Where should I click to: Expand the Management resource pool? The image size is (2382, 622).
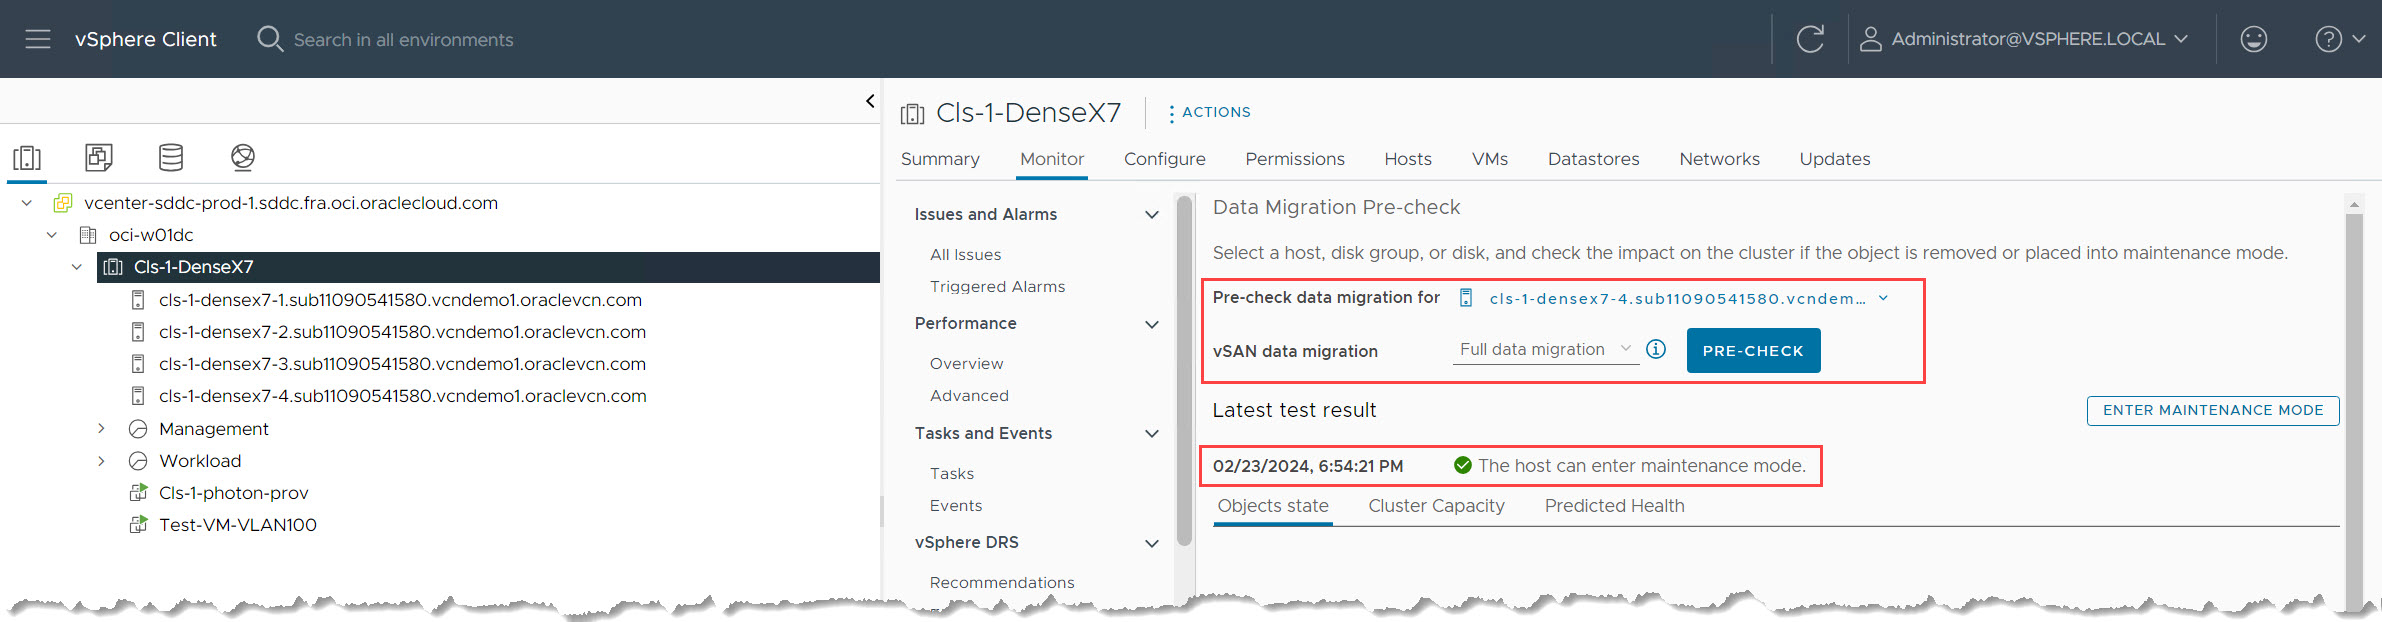[x=101, y=429]
